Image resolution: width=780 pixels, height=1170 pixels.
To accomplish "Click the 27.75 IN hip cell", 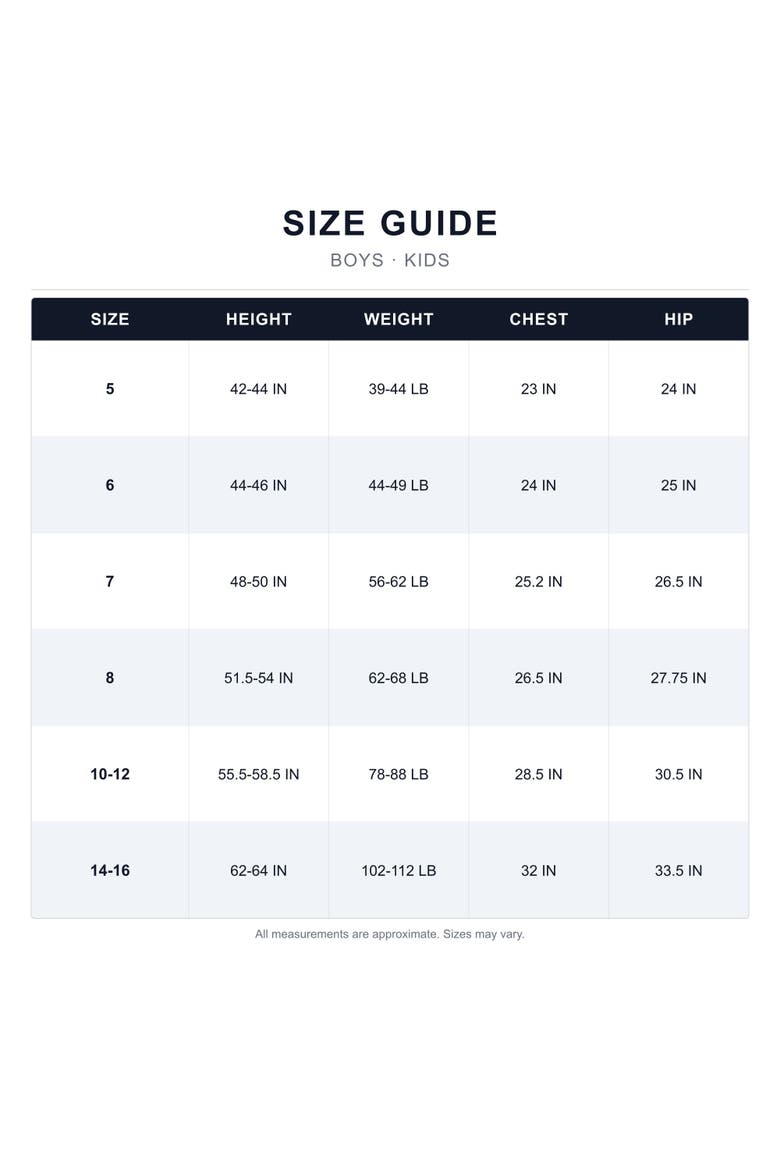I will point(678,678).
